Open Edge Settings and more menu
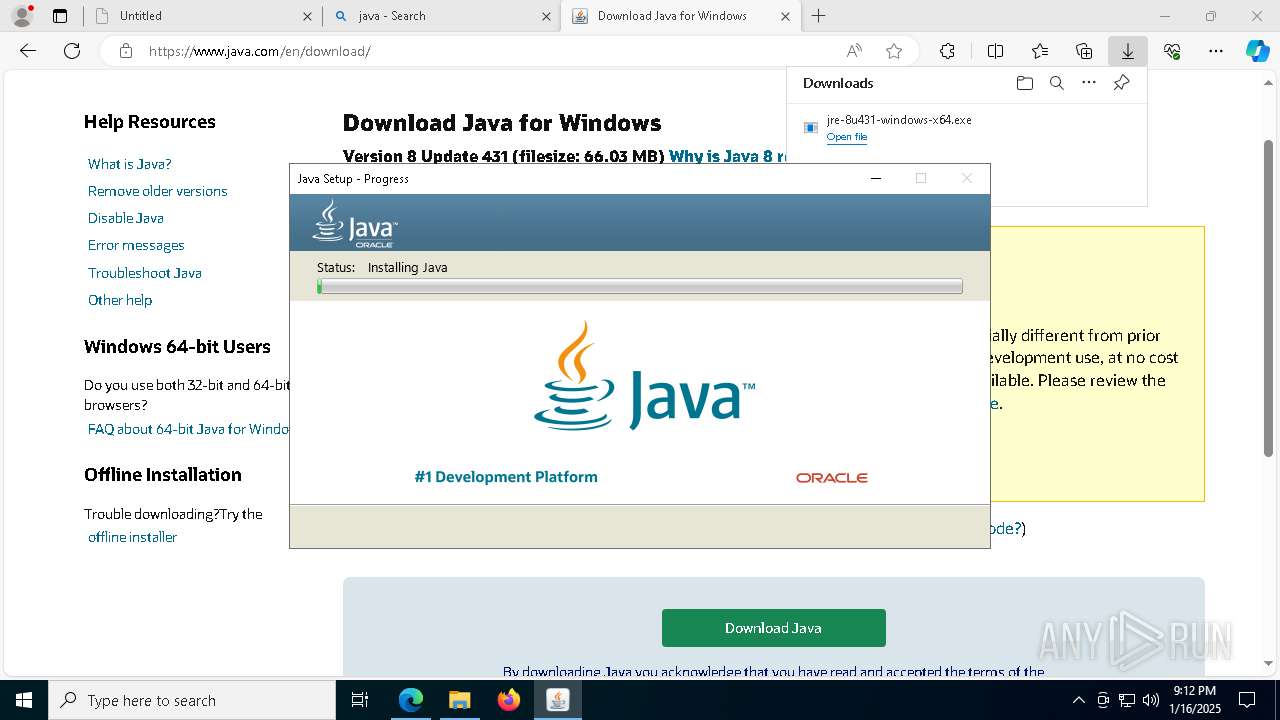Image resolution: width=1280 pixels, height=720 pixels. click(1216, 51)
